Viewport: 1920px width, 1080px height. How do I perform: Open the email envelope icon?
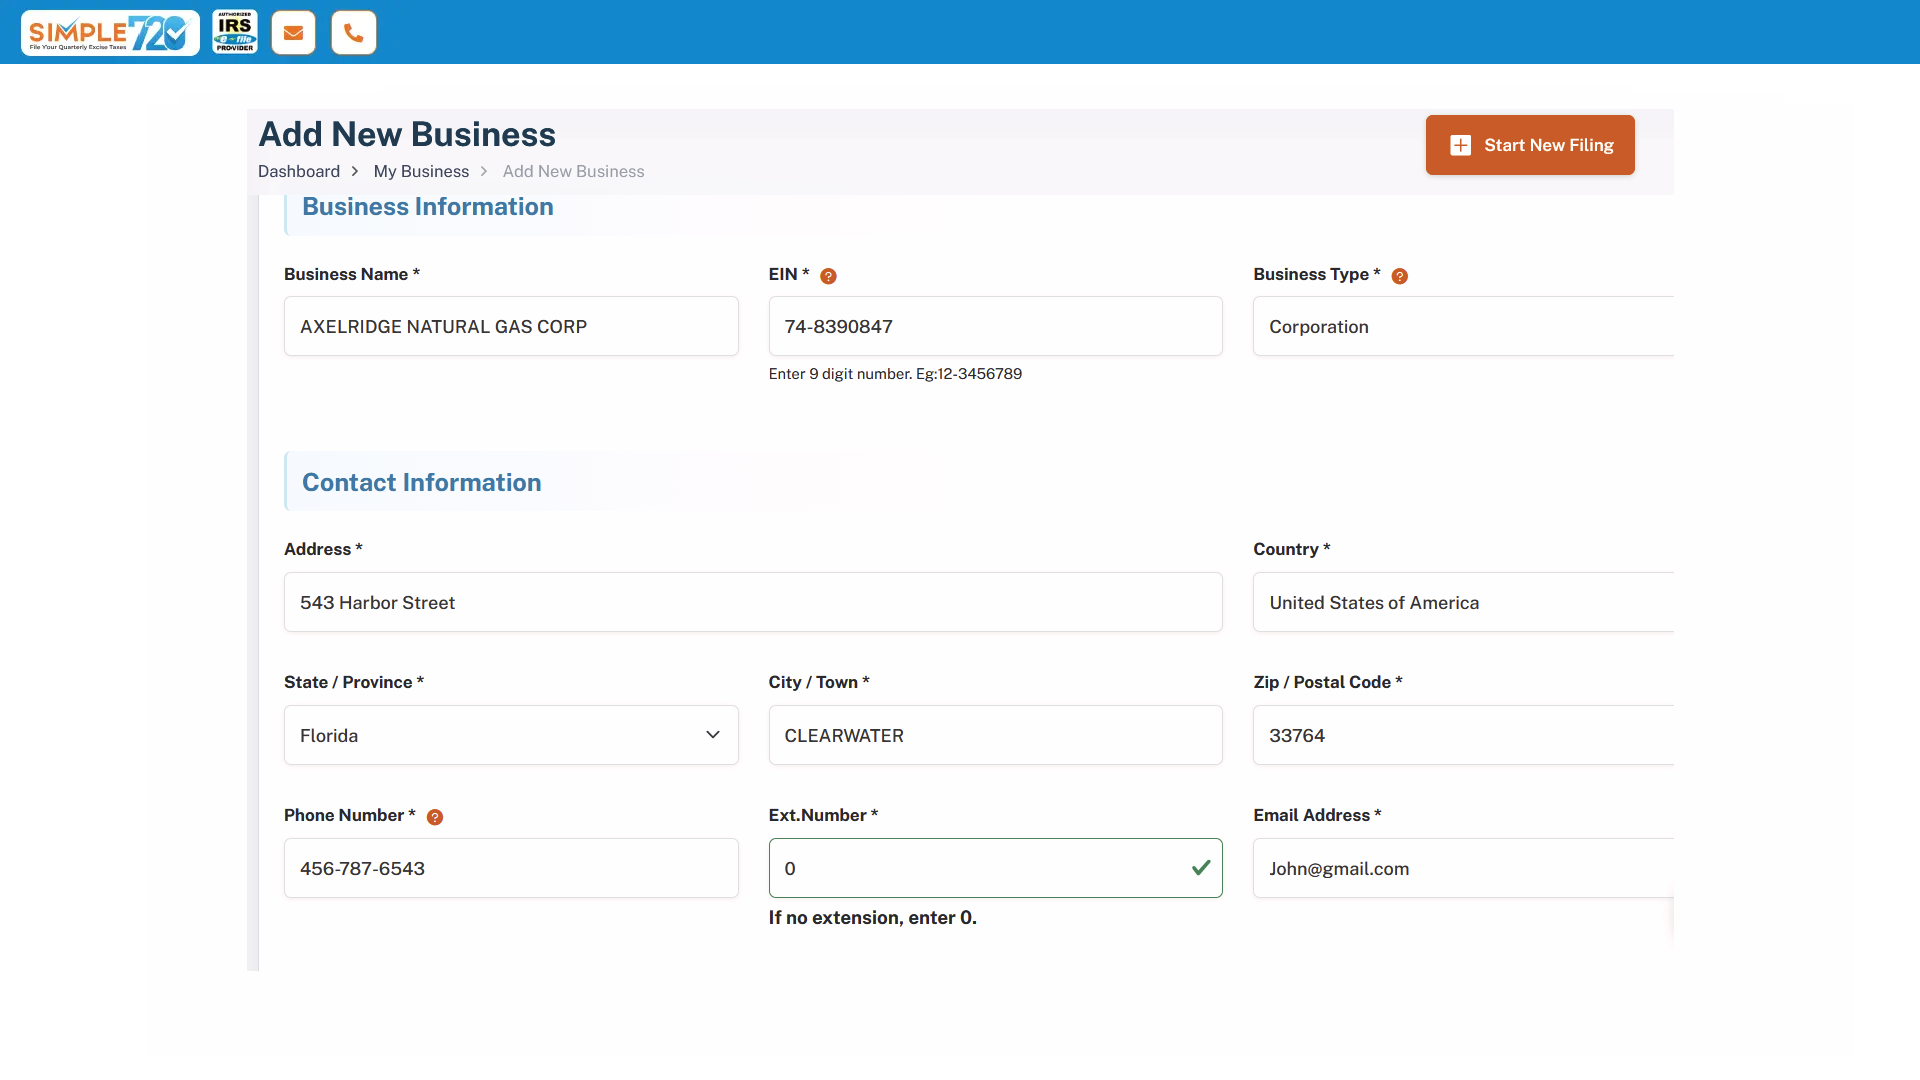pos(293,33)
